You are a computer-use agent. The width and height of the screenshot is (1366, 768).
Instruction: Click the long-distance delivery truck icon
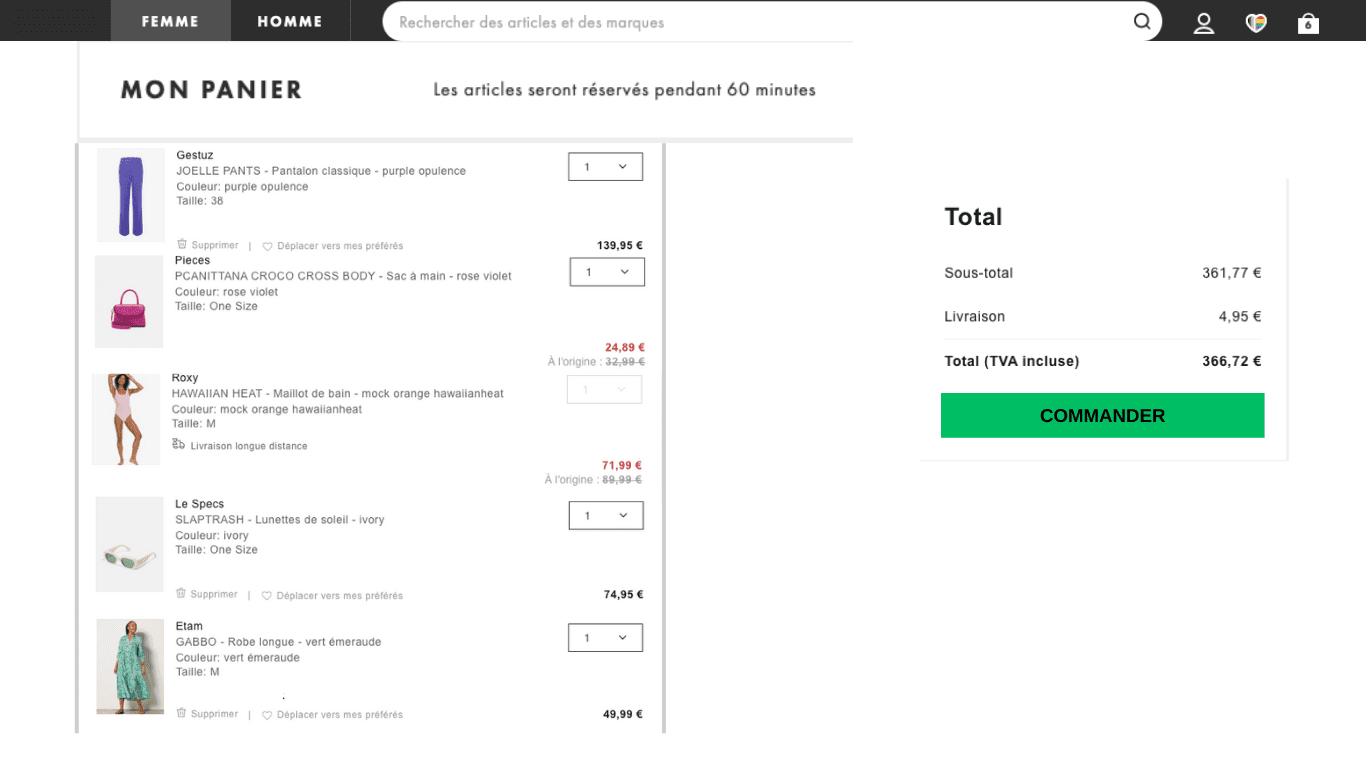pyautogui.click(x=178, y=444)
